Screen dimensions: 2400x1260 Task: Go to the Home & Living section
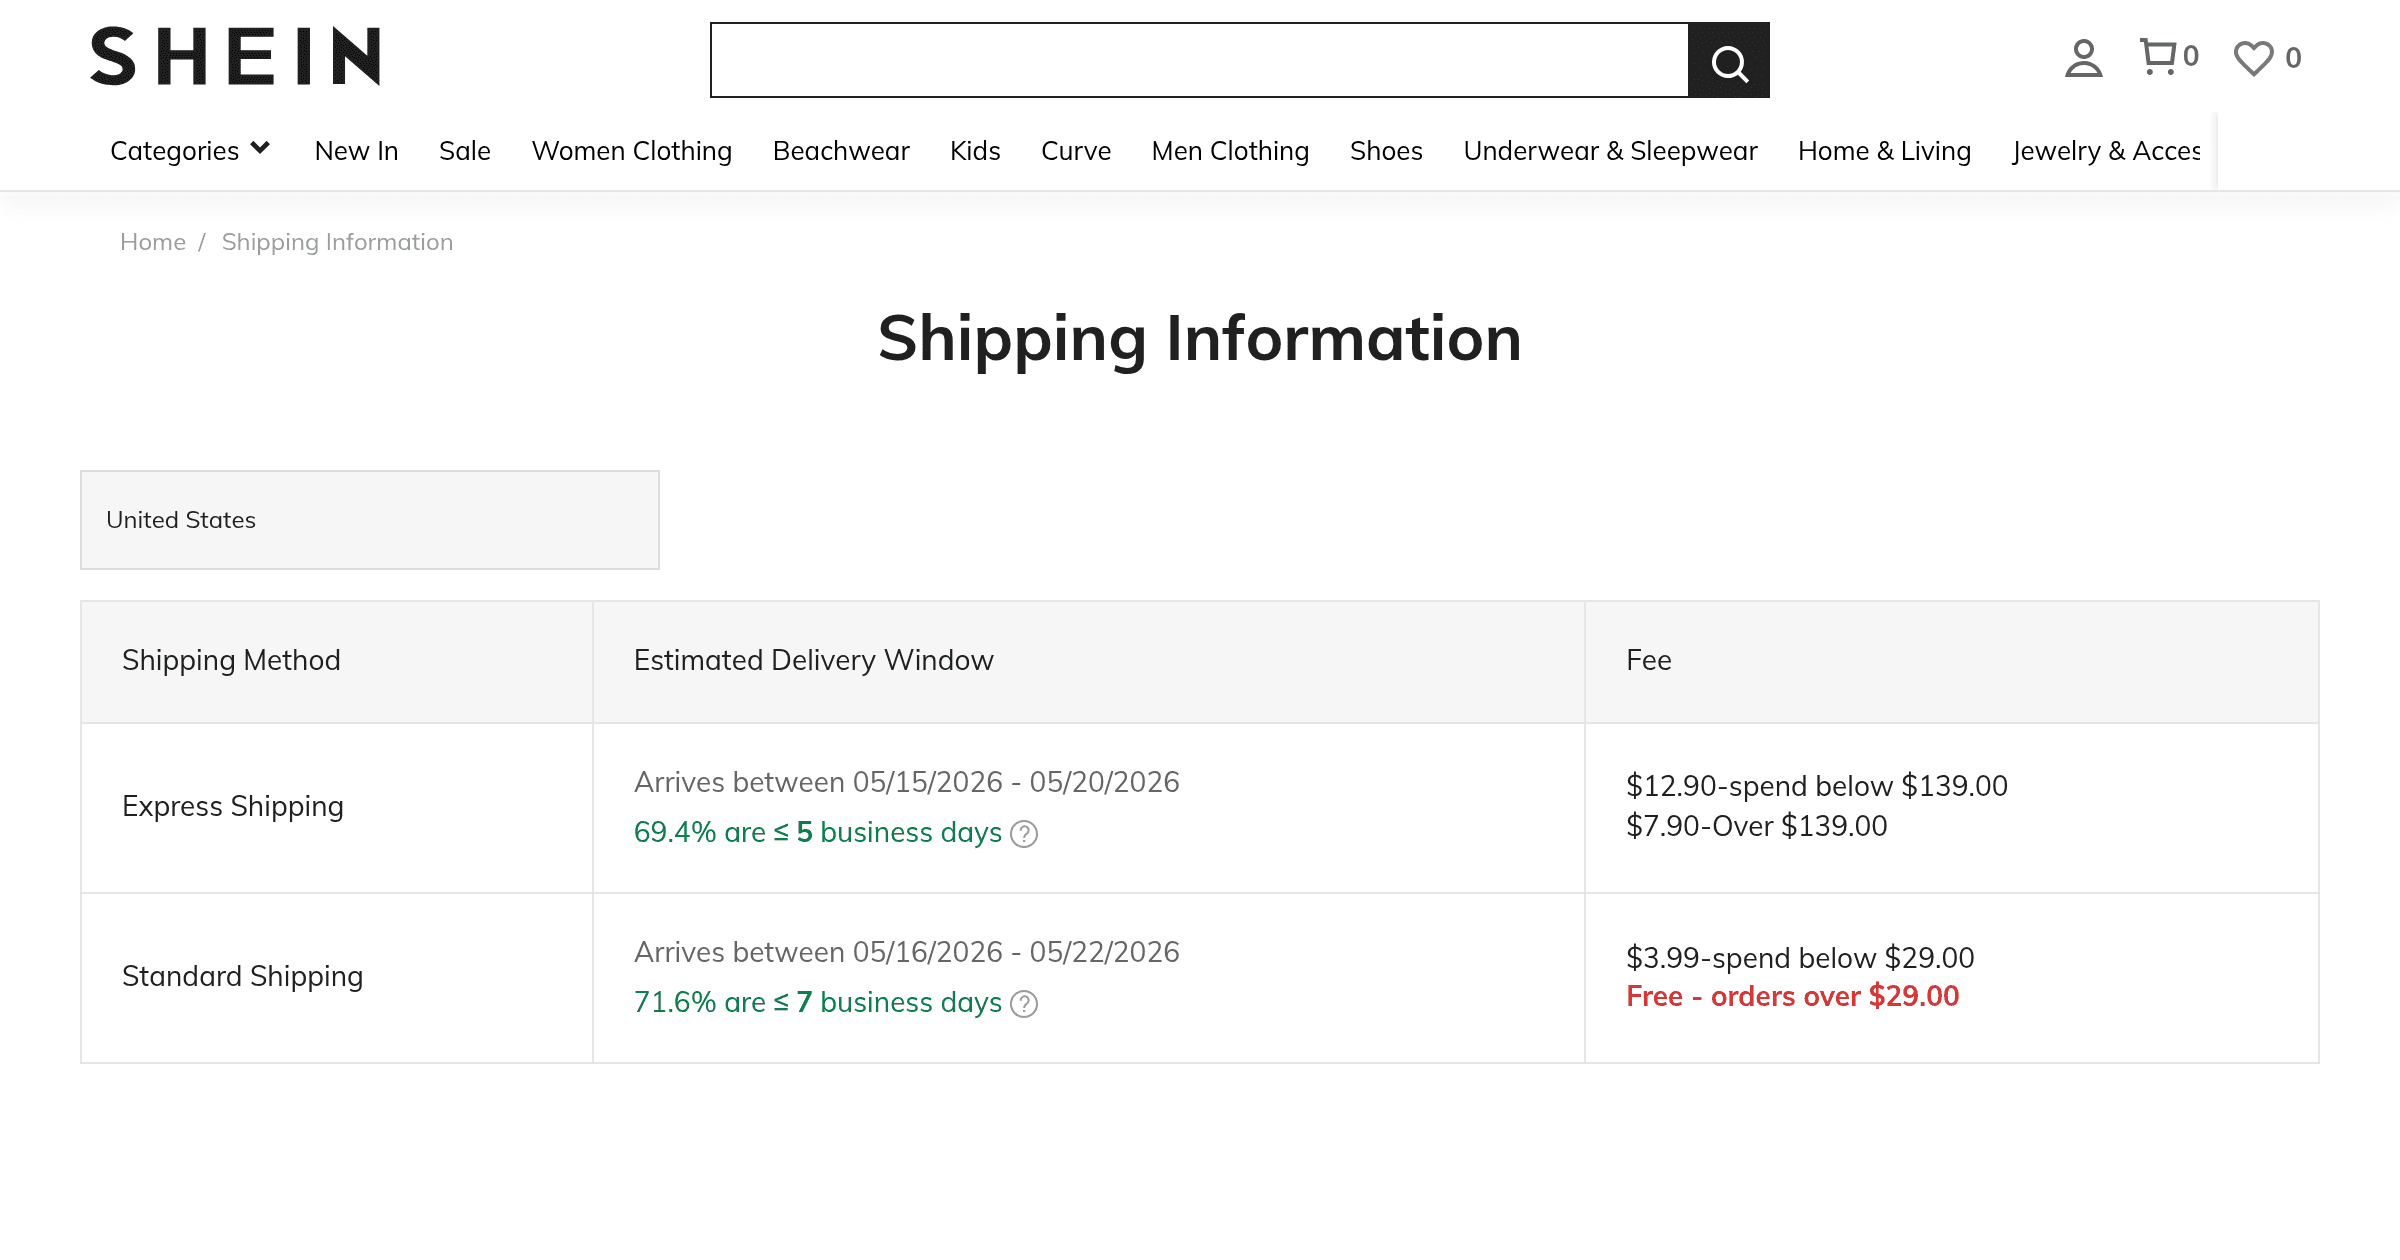tap(1884, 151)
